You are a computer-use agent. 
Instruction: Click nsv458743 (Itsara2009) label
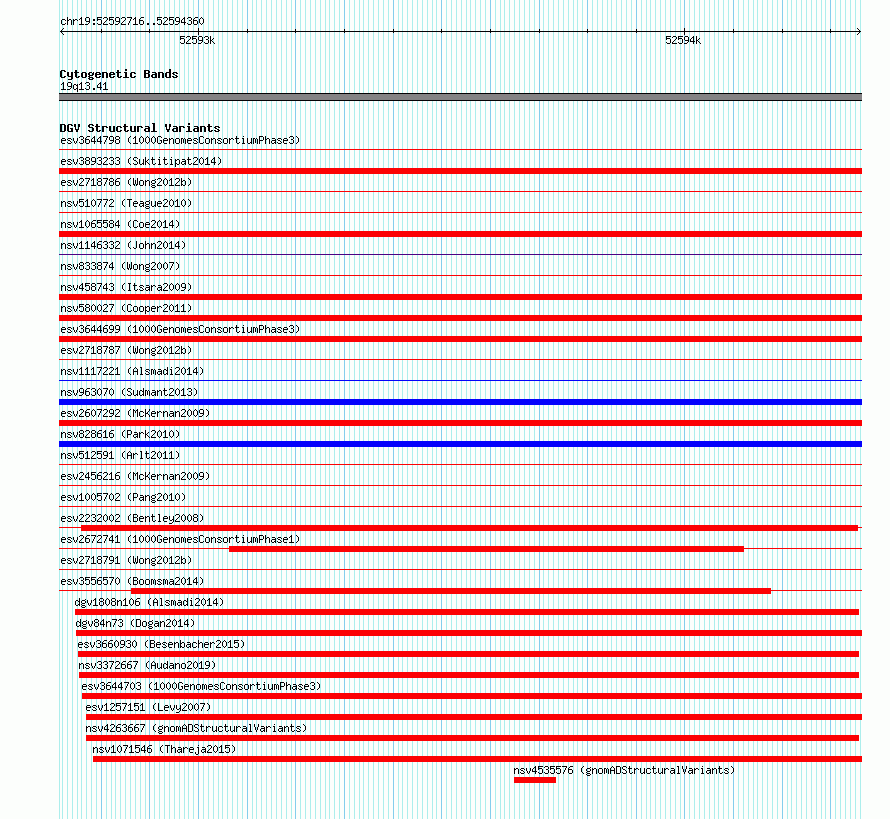click(126, 287)
